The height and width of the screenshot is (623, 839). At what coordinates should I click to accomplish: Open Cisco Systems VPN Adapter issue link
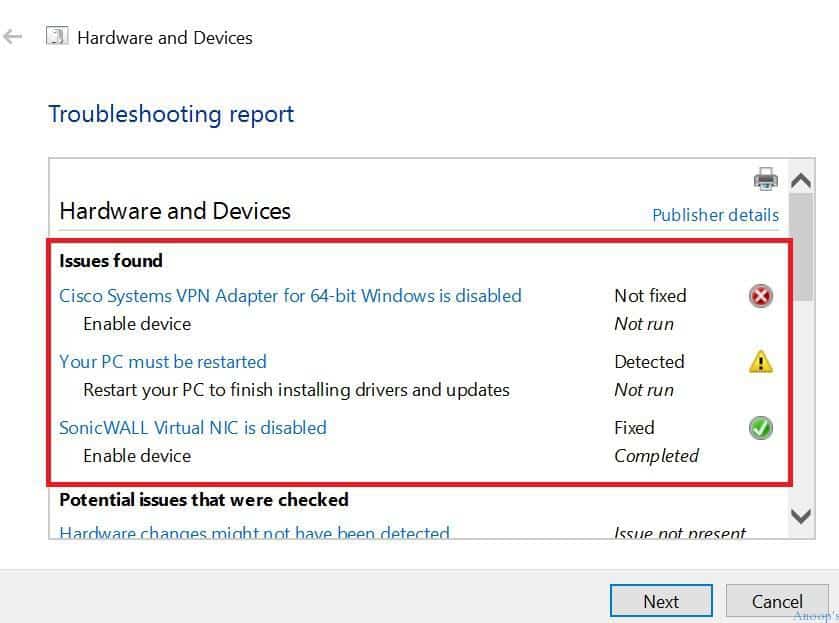pos(290,296)
